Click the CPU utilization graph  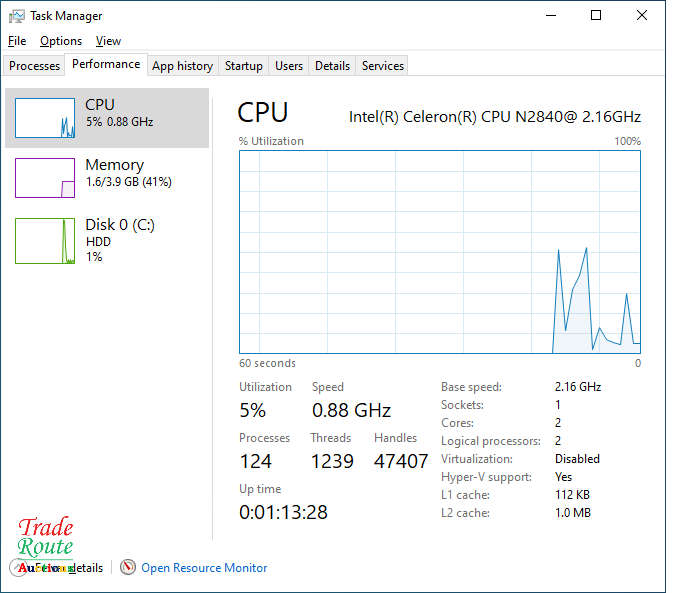440,252
